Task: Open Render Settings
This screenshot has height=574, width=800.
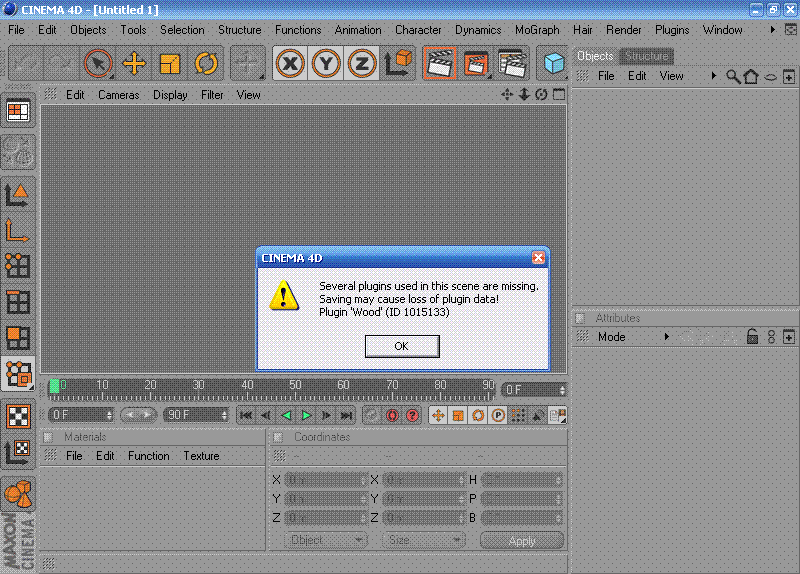Action: coord(512,64)
